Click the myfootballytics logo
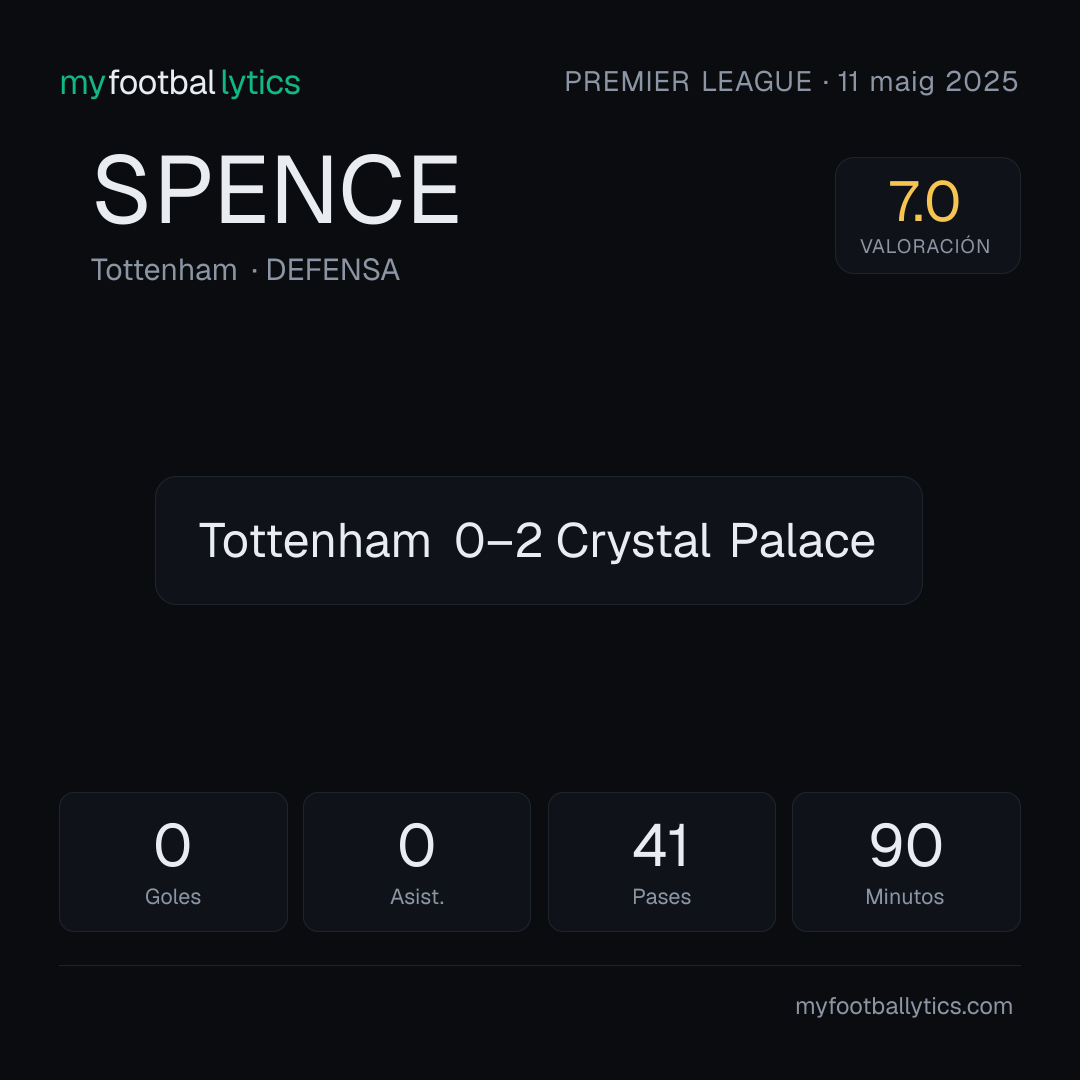This screenshot has width=1080, height=1080. click(180, 83)
